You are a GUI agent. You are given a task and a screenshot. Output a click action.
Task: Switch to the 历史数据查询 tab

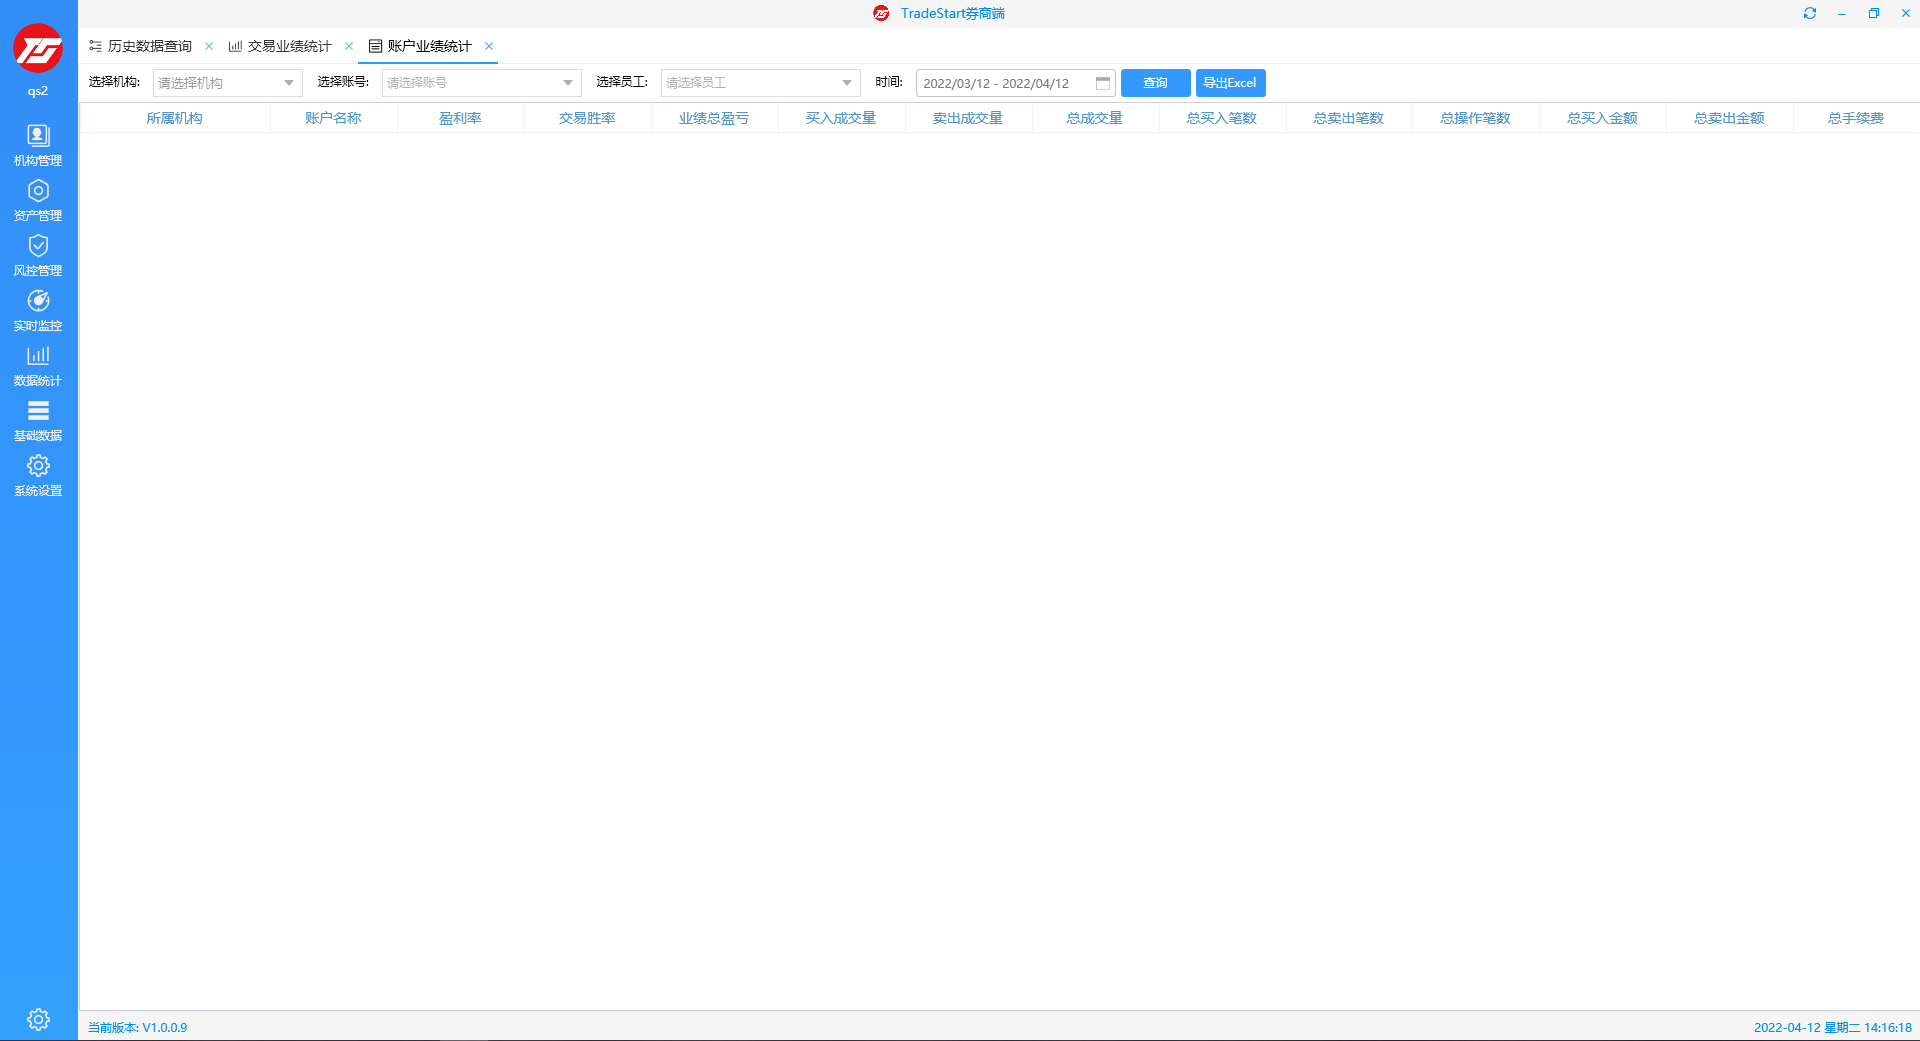(148, 46)
